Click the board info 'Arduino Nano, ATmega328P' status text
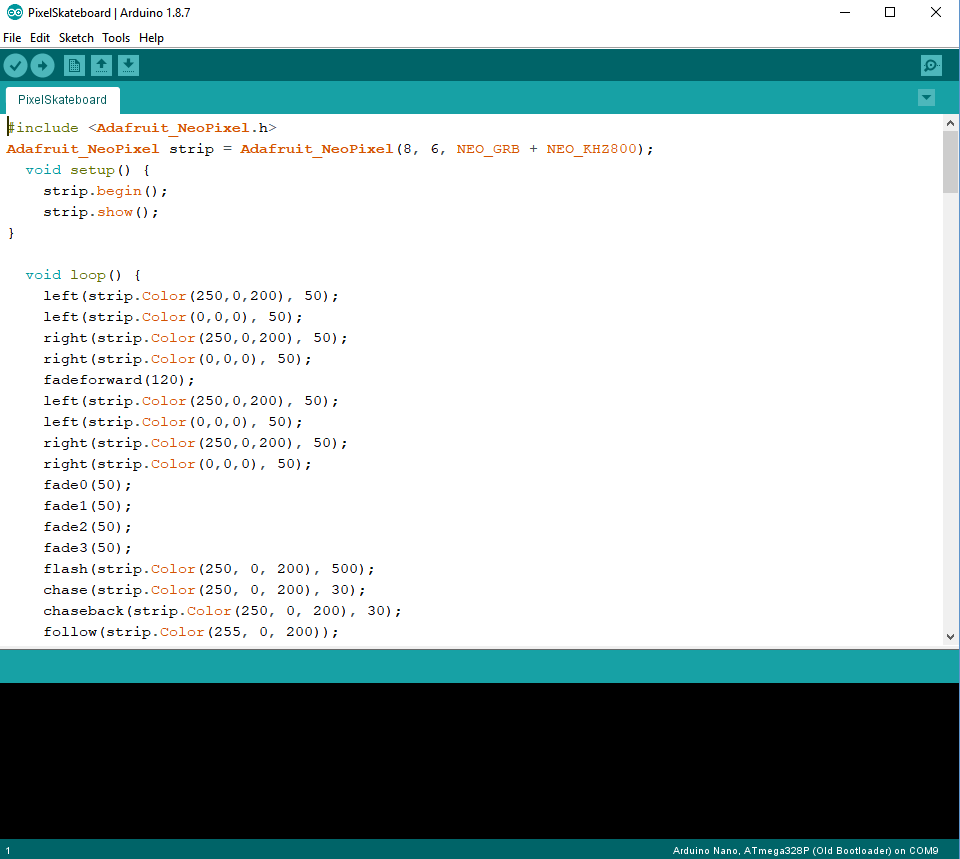This screenshot has width=960, height=859. pyautogui.click(x=806, y=850)
